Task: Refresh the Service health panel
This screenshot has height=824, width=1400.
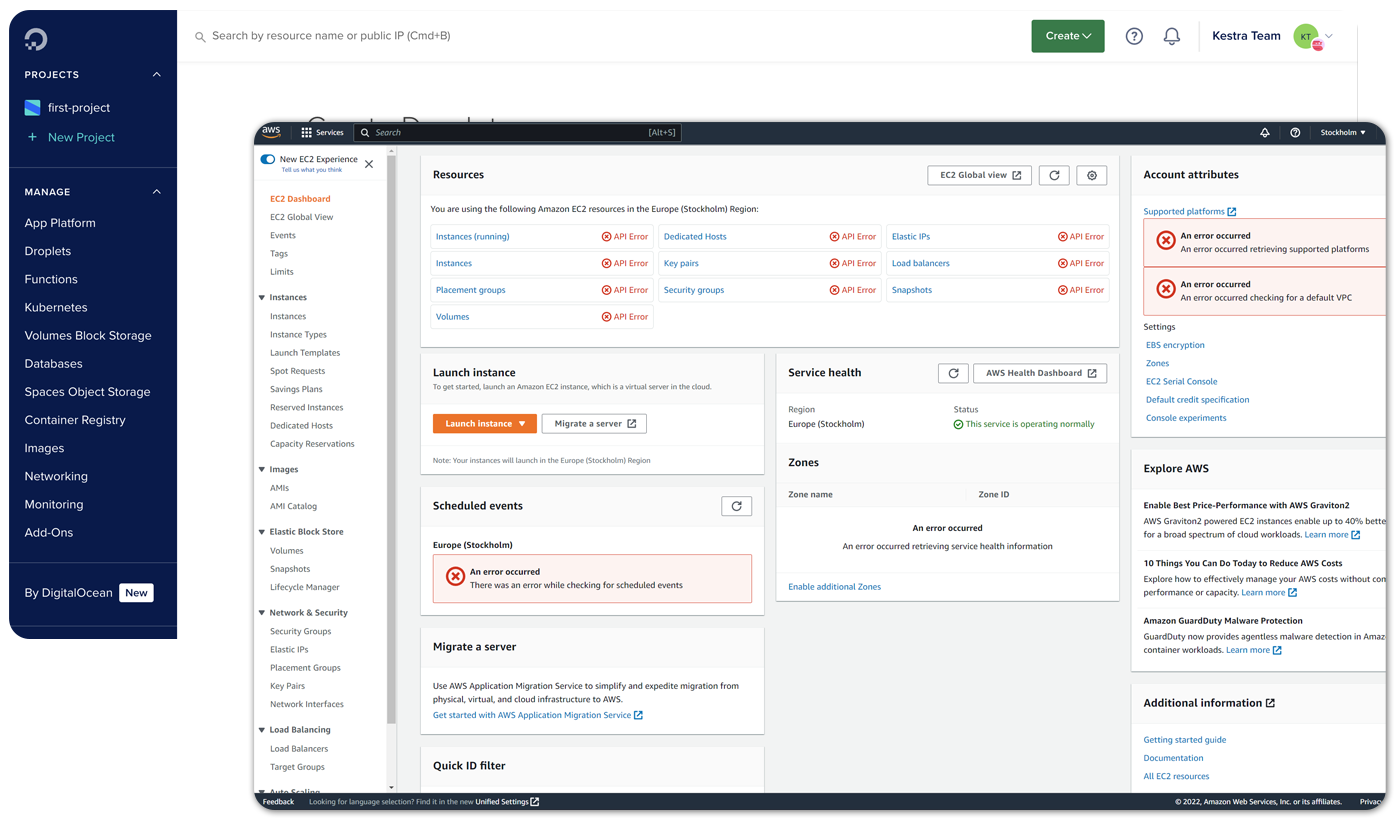Action: coord(953,373)
